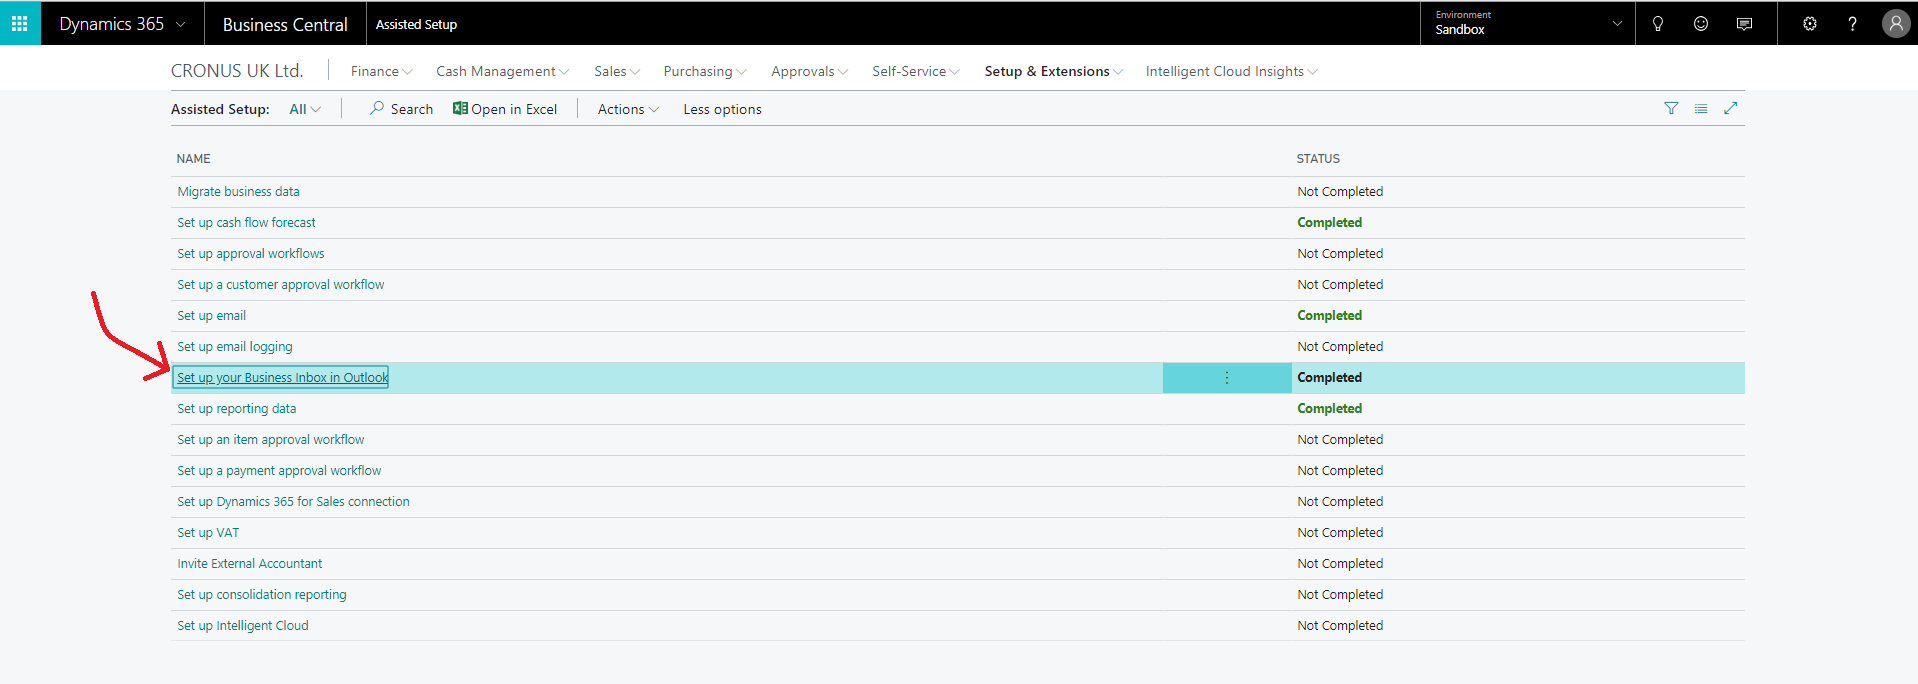This screenshot has height=684, width=1918.
Task: Expand the Dynamics 365 dropdown
Action: coord(122,24)
